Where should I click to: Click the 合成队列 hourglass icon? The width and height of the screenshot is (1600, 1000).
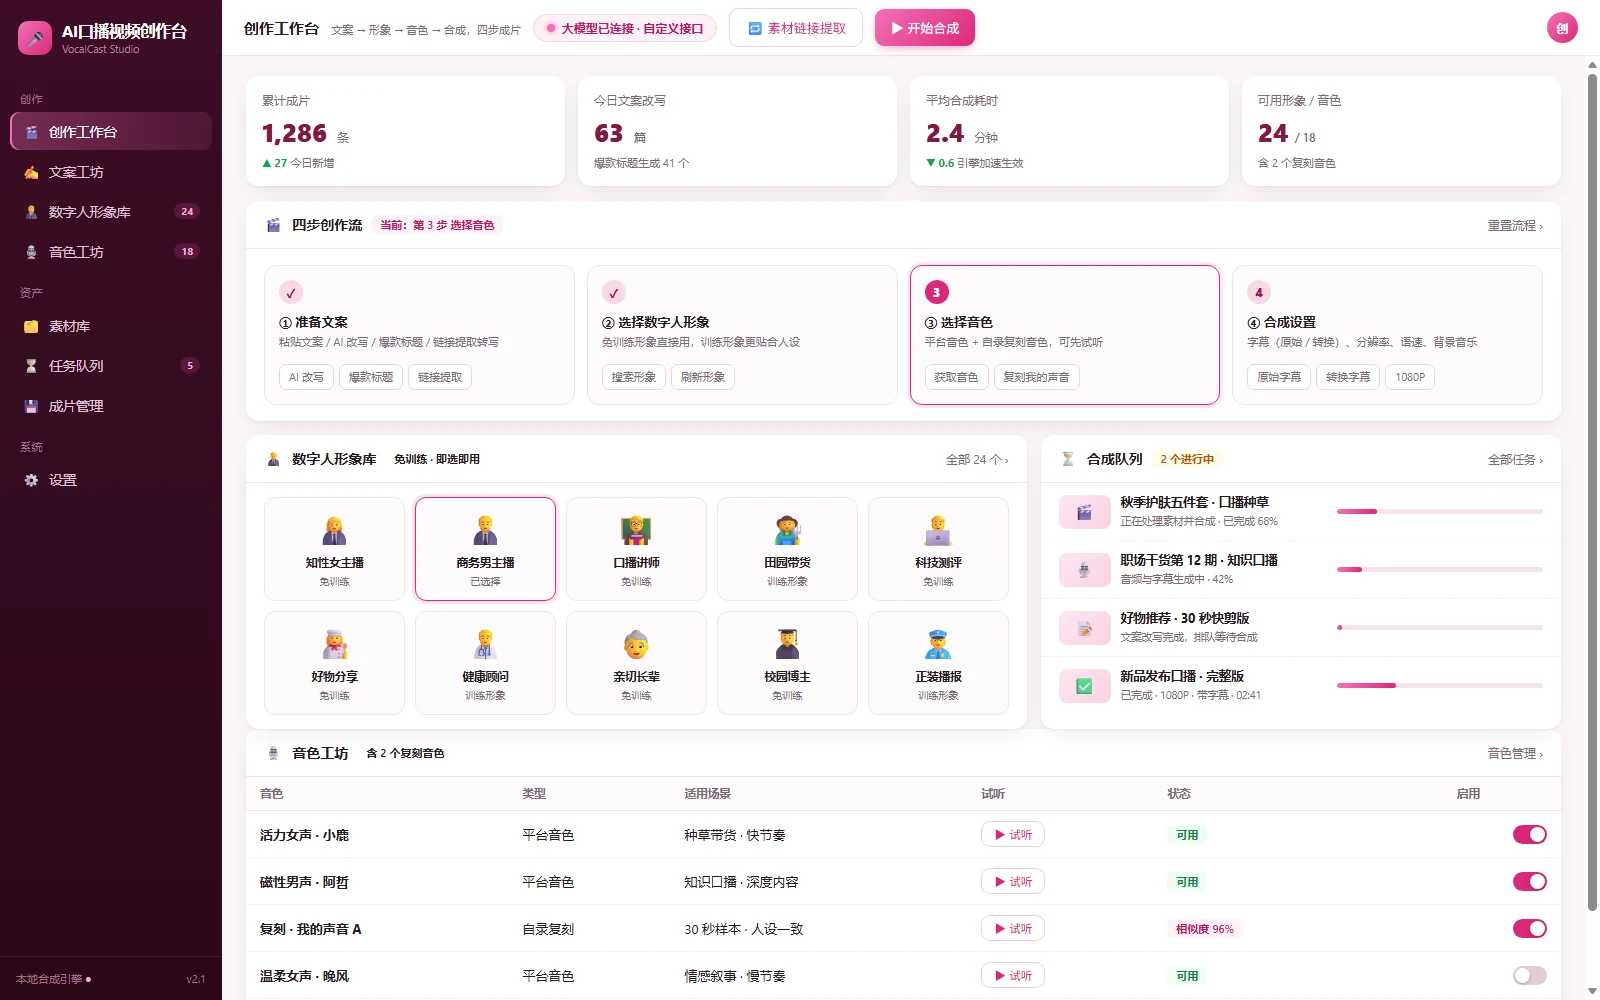pyautogui.click(x=1067, y=459)
